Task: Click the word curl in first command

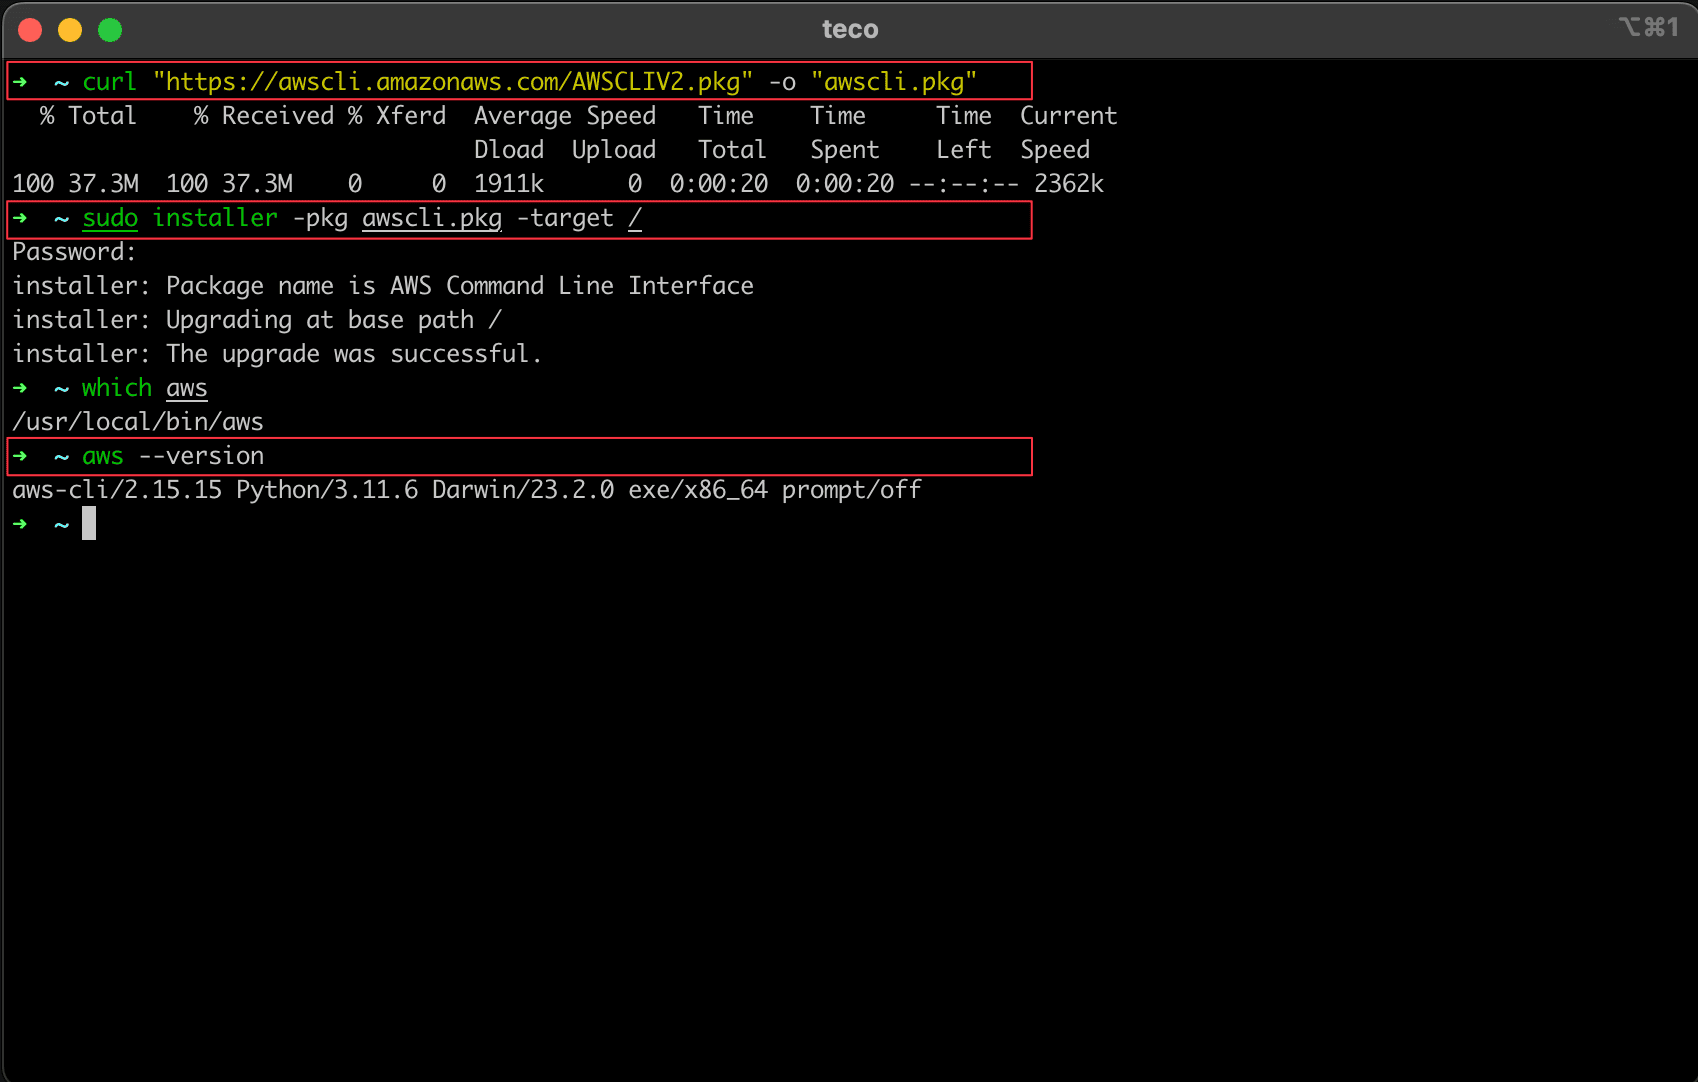Action: click(109, 82)
